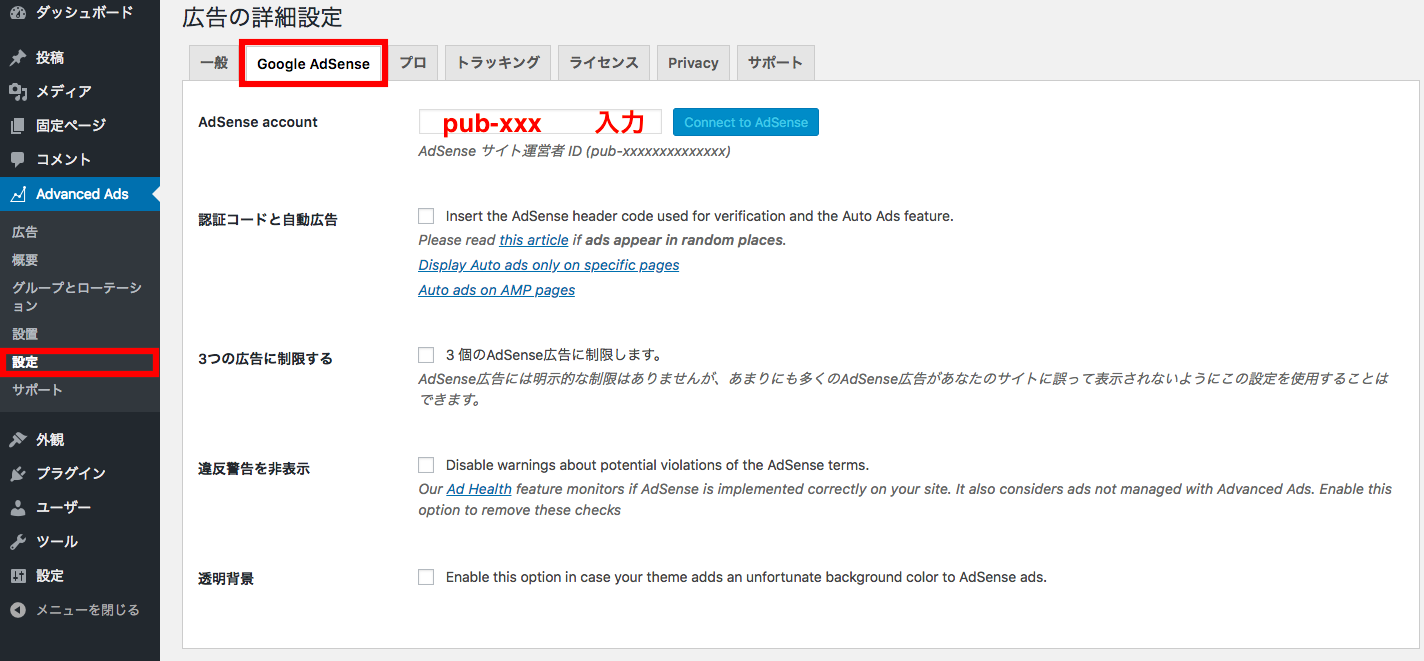Click the Settings sliders icon
Image resolution: width=1424 pixels, height=661 pixels.
point(18,576)
